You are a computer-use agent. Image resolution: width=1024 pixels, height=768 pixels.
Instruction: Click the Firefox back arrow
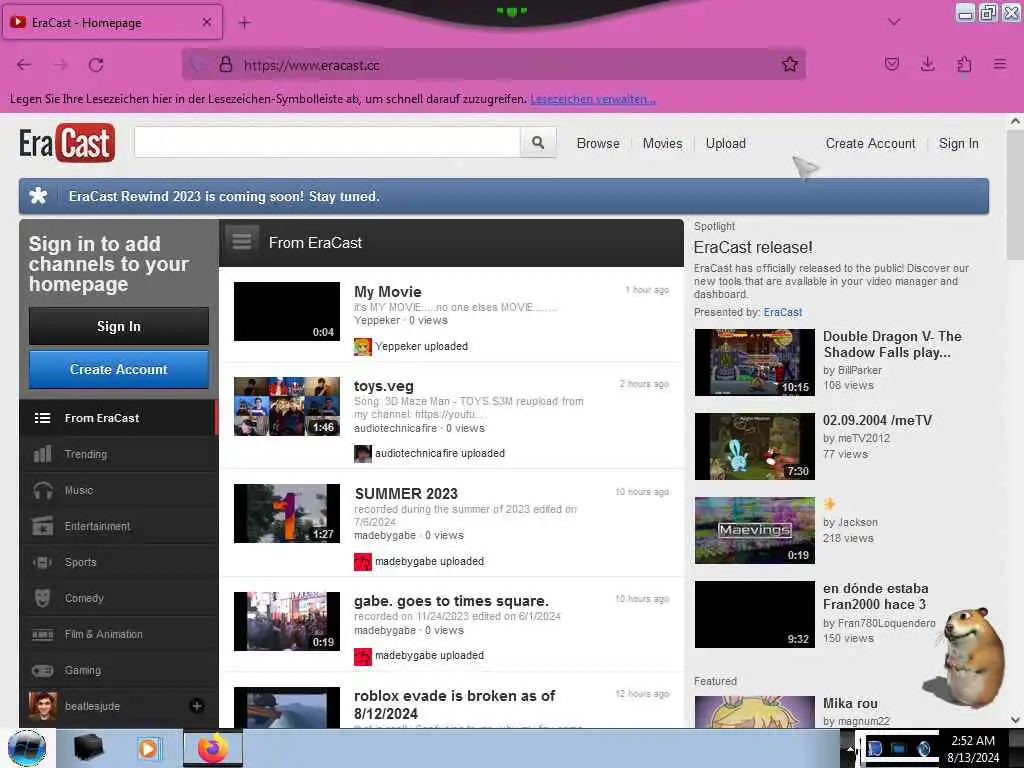24,65
